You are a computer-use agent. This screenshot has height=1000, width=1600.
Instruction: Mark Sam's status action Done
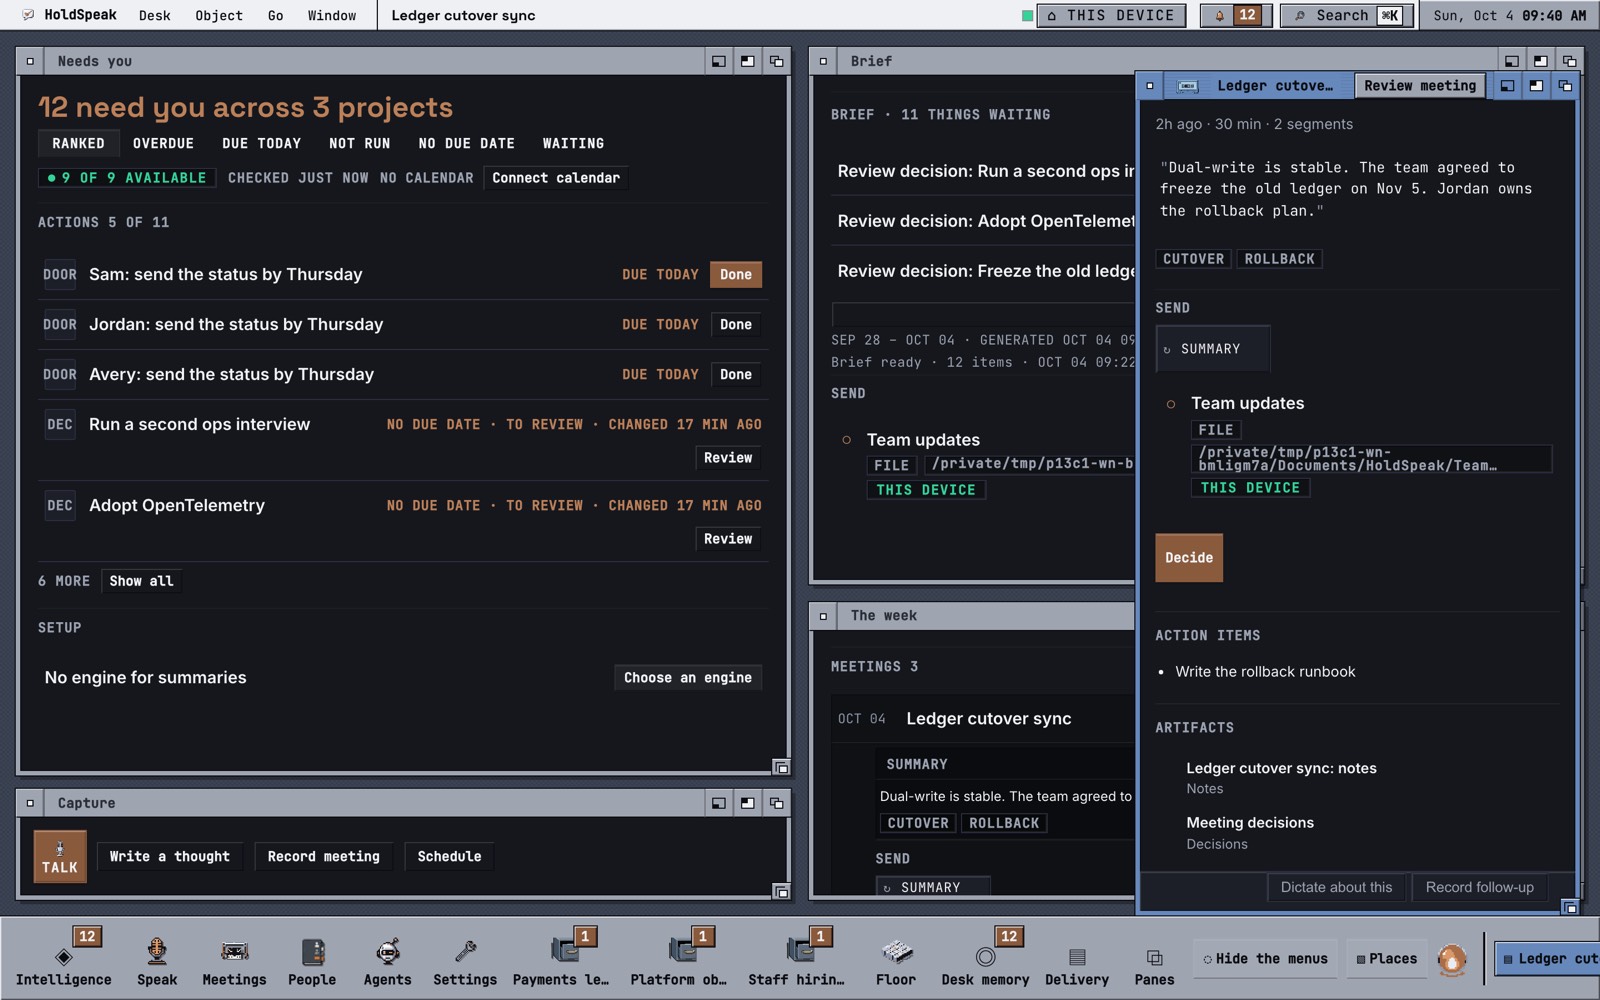736,275
